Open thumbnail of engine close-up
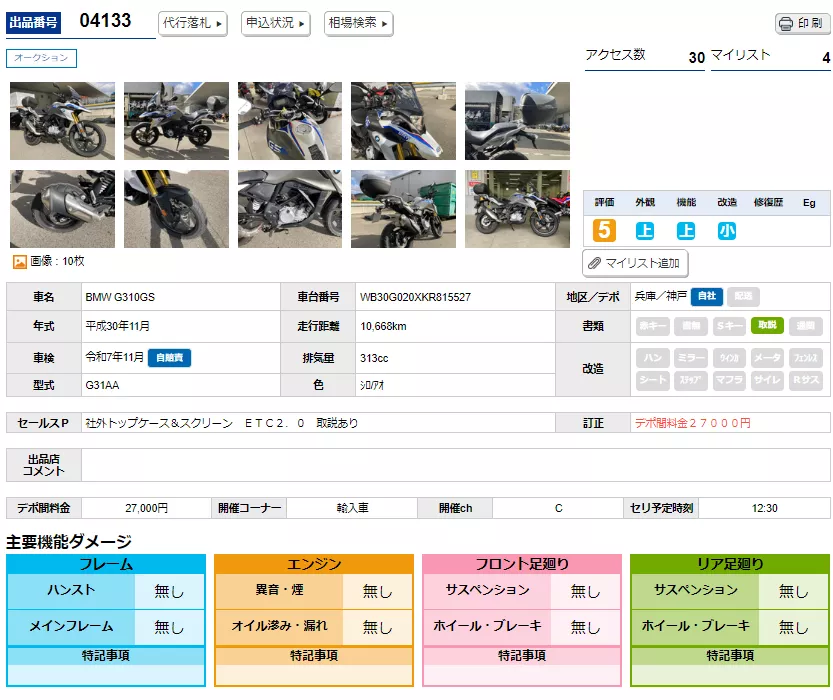833x700 pixels. click(x=290, y=209)
